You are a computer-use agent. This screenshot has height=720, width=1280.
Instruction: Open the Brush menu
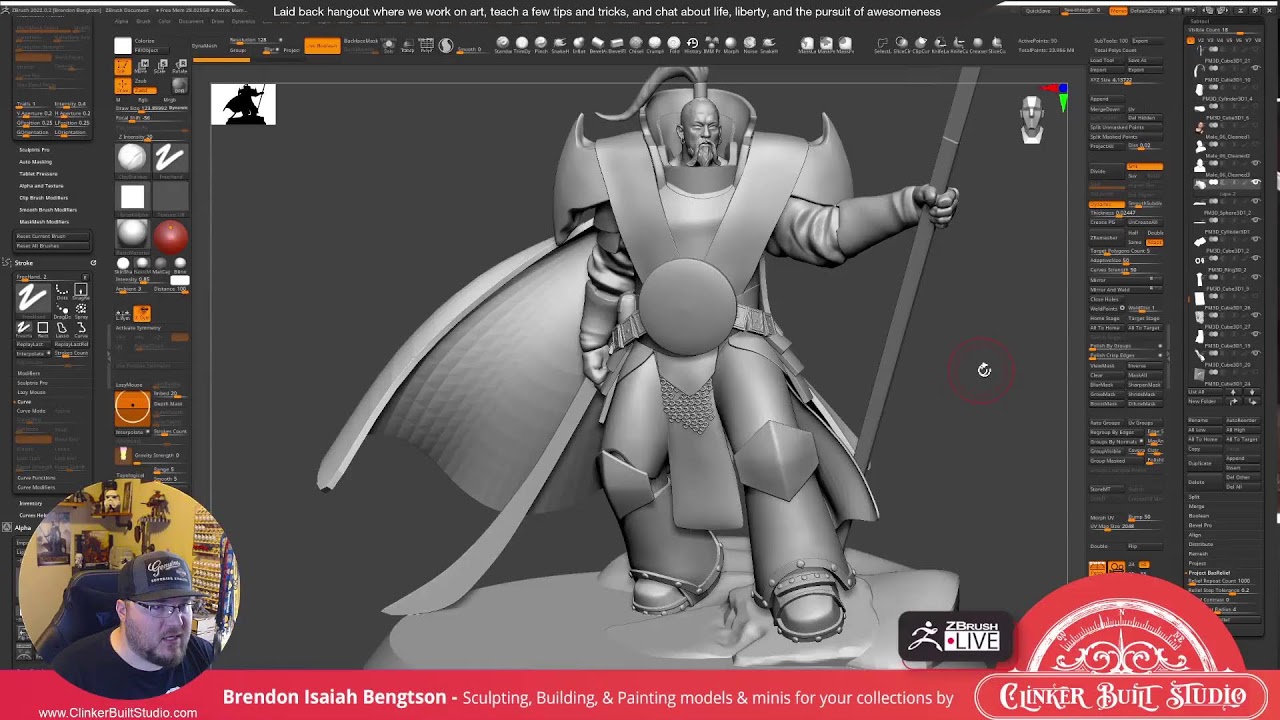(x=143, y=21)
